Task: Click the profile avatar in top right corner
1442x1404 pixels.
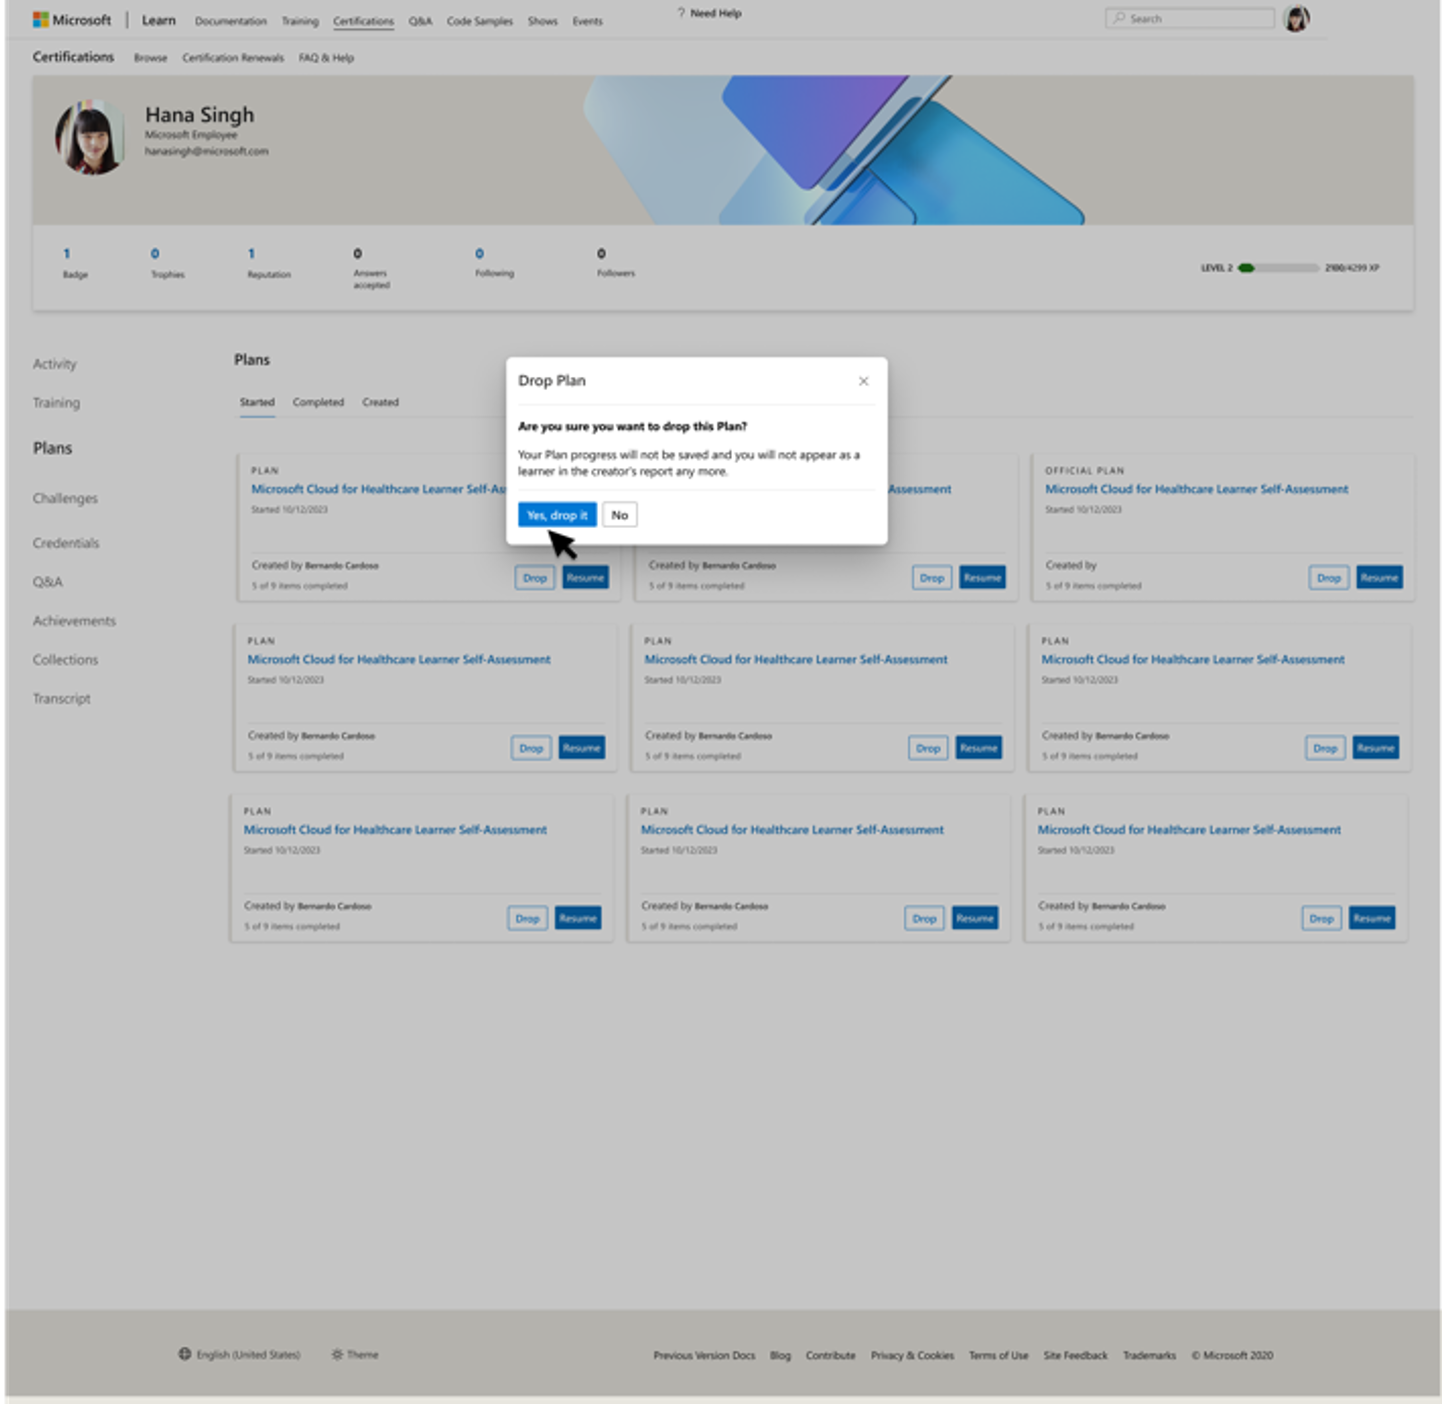Action: coord(1296,18)
